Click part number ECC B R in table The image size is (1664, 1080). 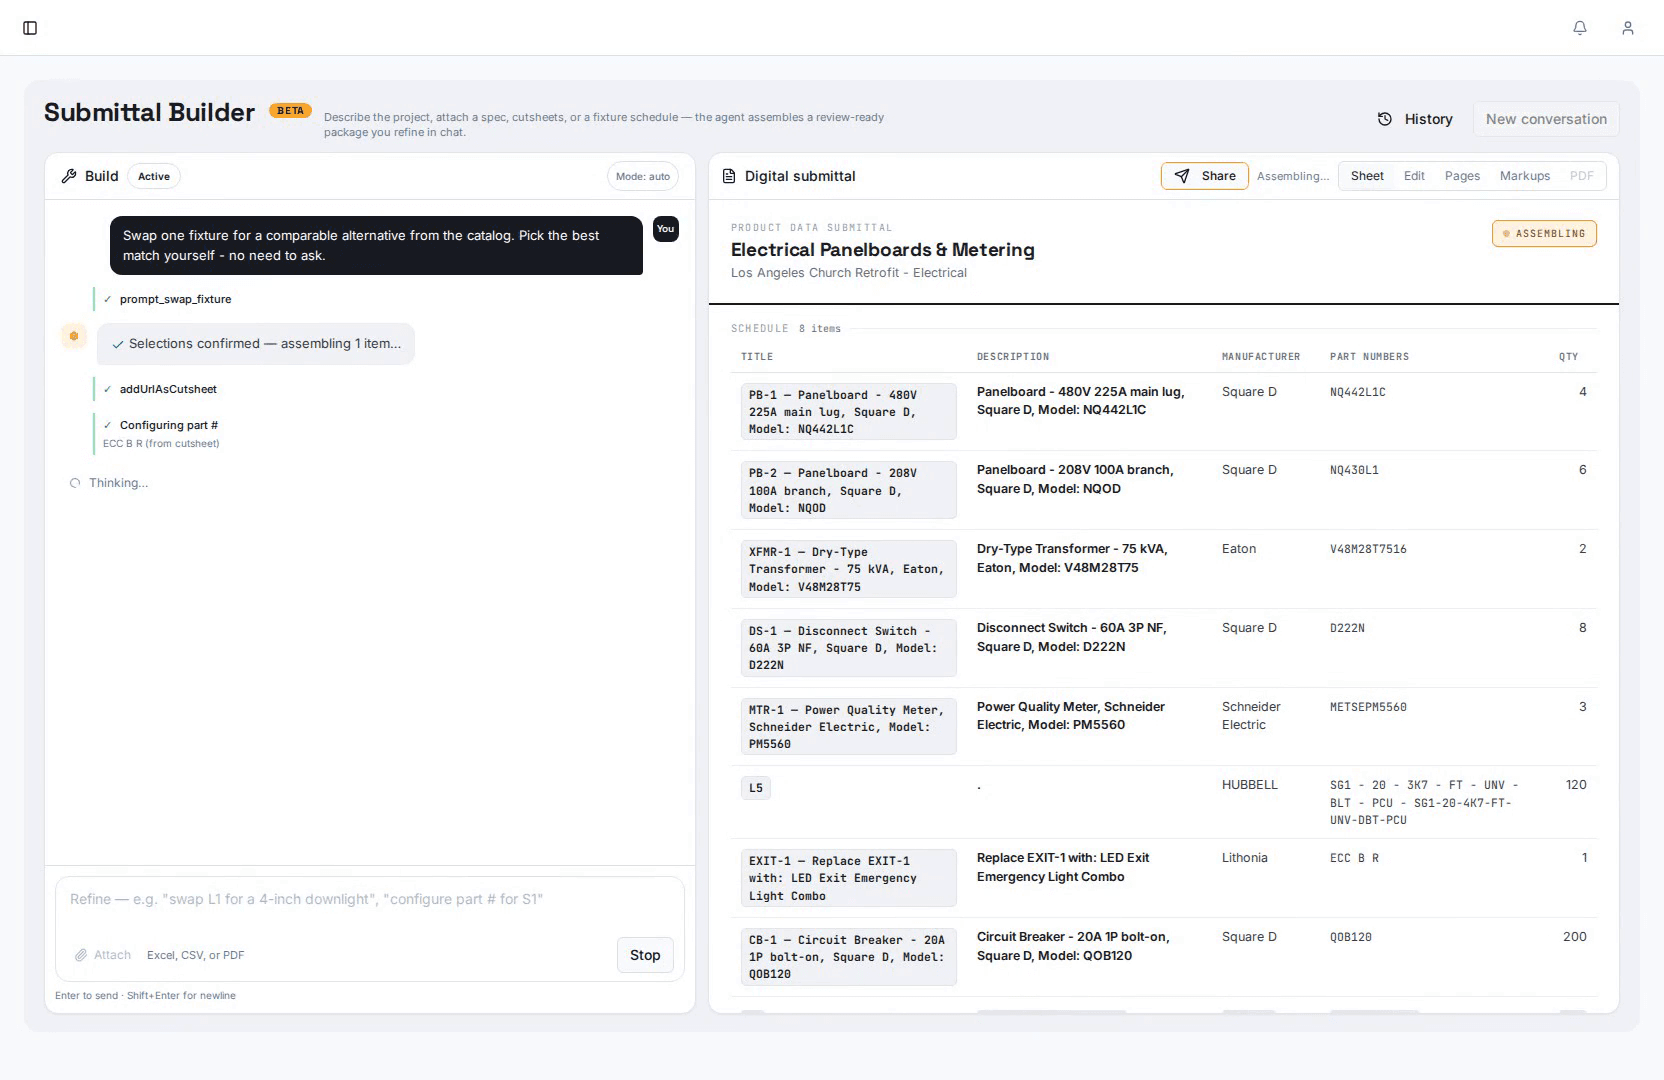pos(1354,858)
